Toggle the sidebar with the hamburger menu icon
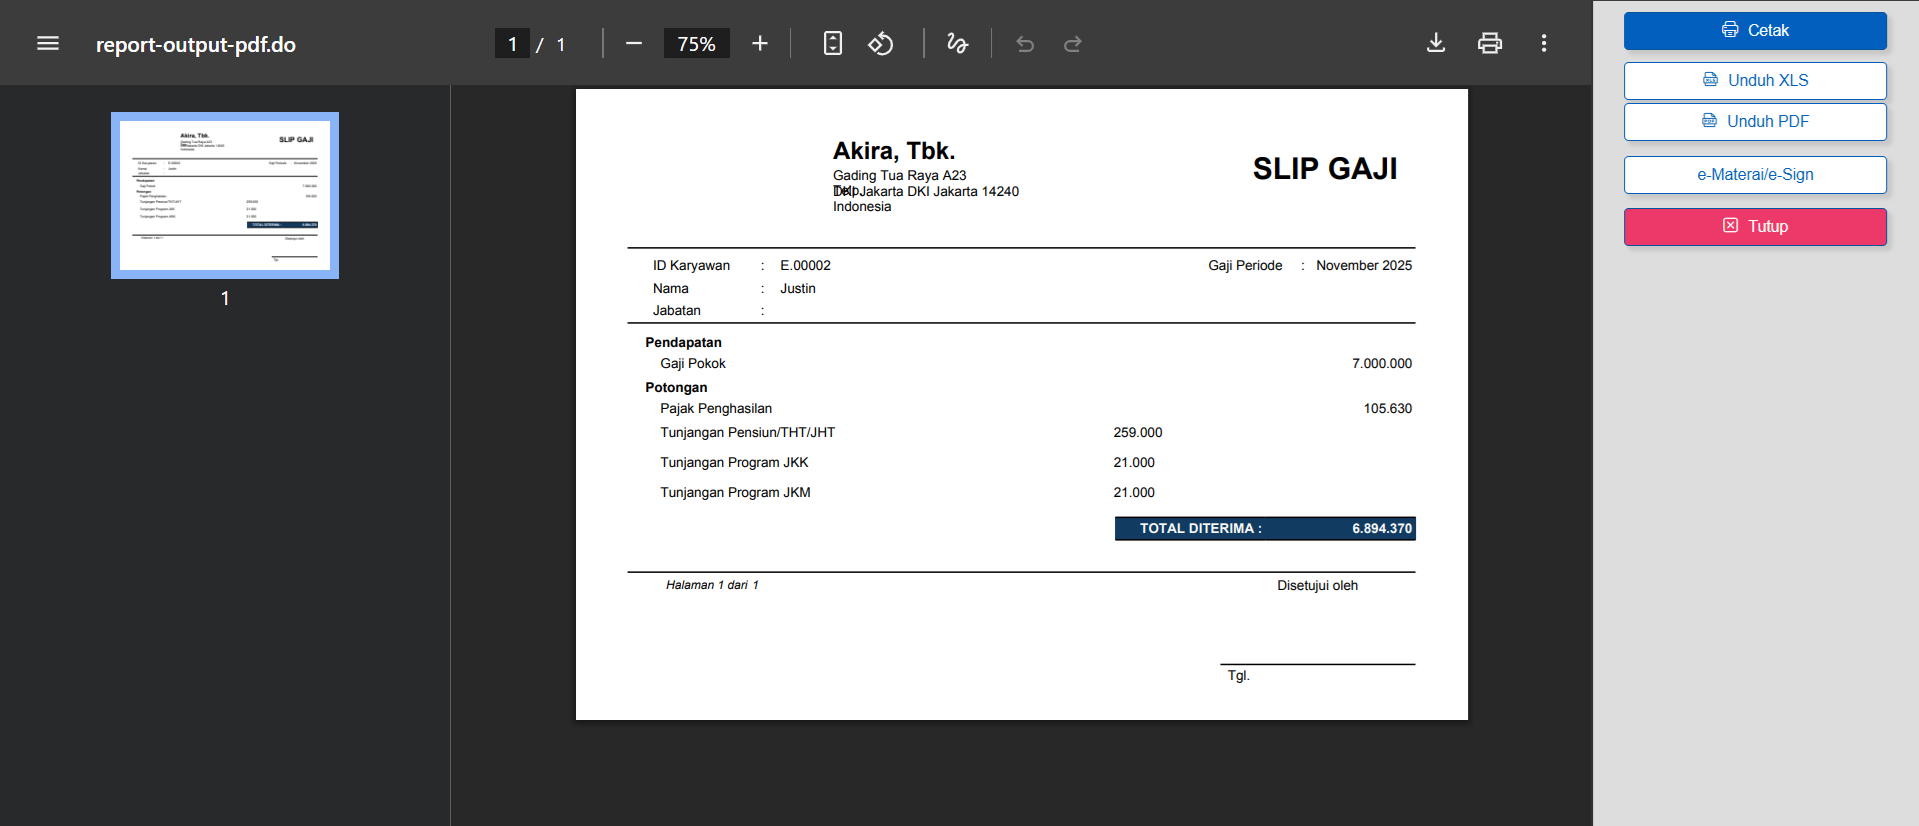The image size is (1919, 826). [48, 44]
